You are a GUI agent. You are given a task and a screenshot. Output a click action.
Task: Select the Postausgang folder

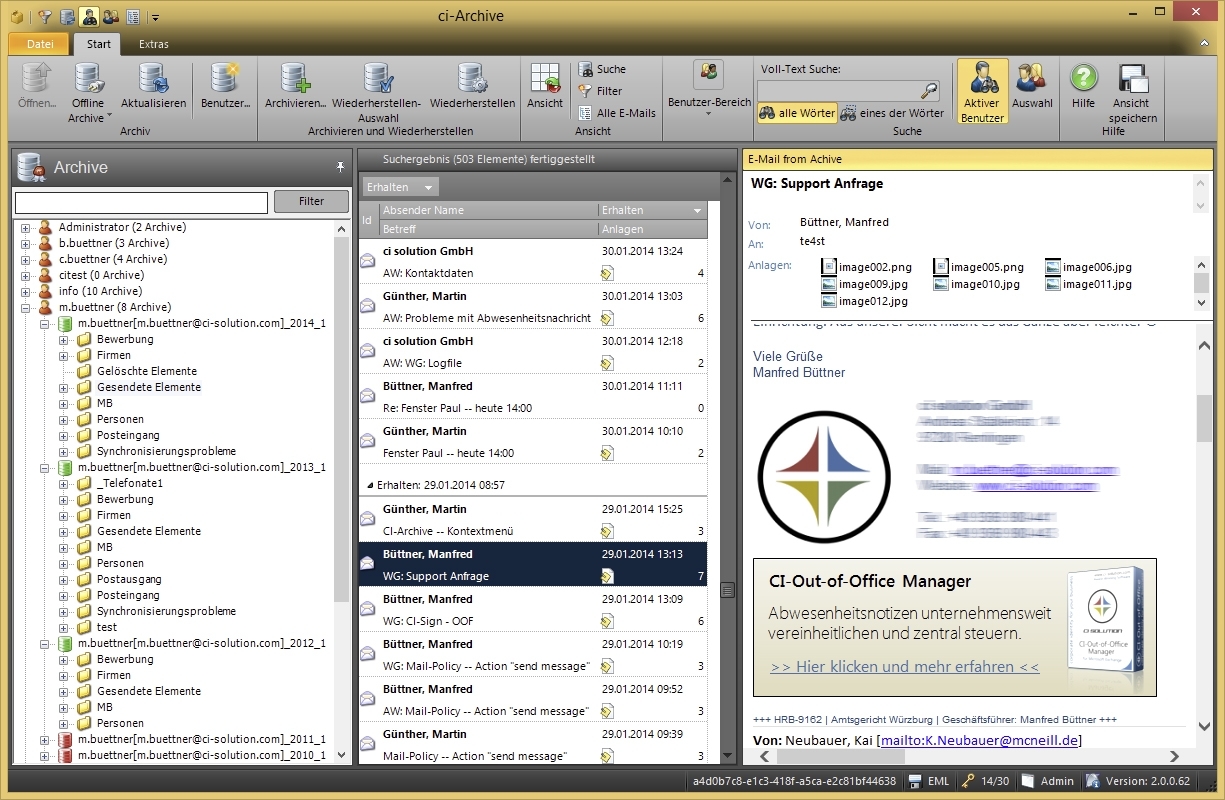(129, 579)
